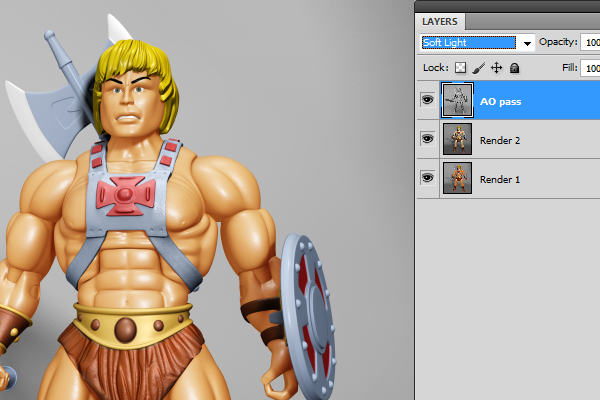
Task: Hide the Render 2 layer
Action: 427,138
